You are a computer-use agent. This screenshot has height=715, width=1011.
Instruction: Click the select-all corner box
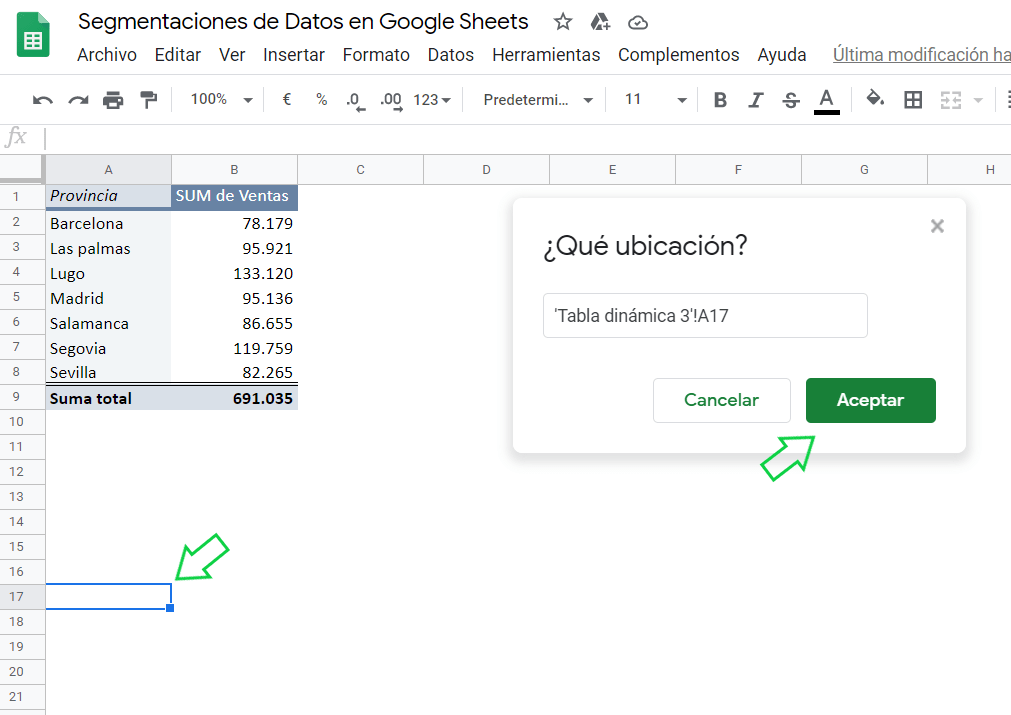pyautogui.click(x=22, y=170)
